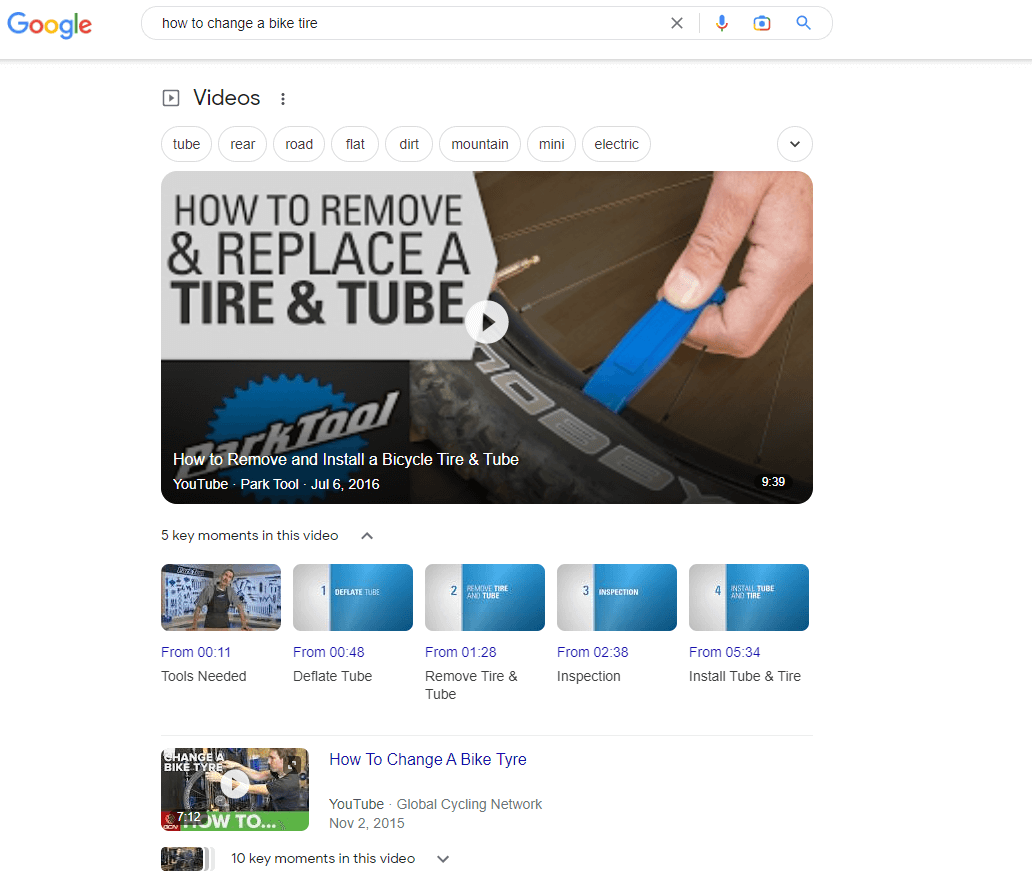
Task: Clear the search query with X icon
Action: (677, 24)
